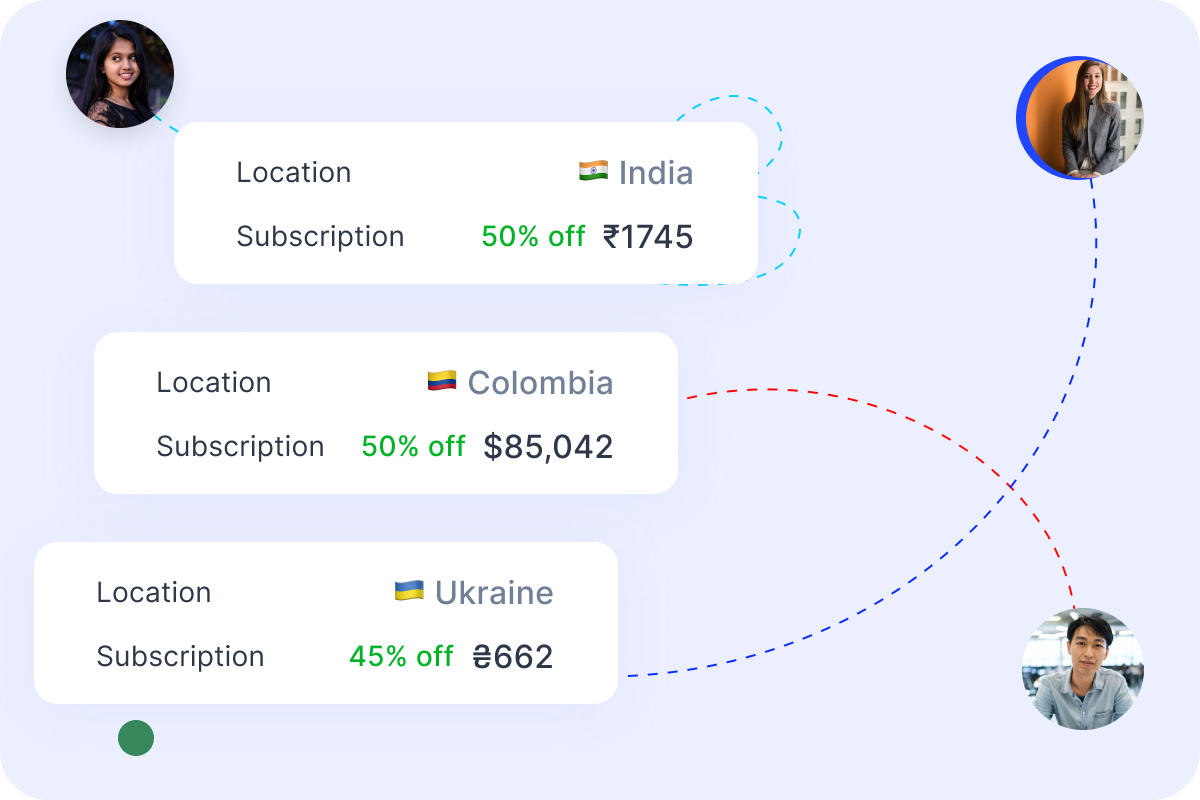Select the man's profile photo
This screenshot has height=800, width=1200.
[1082, 669]
